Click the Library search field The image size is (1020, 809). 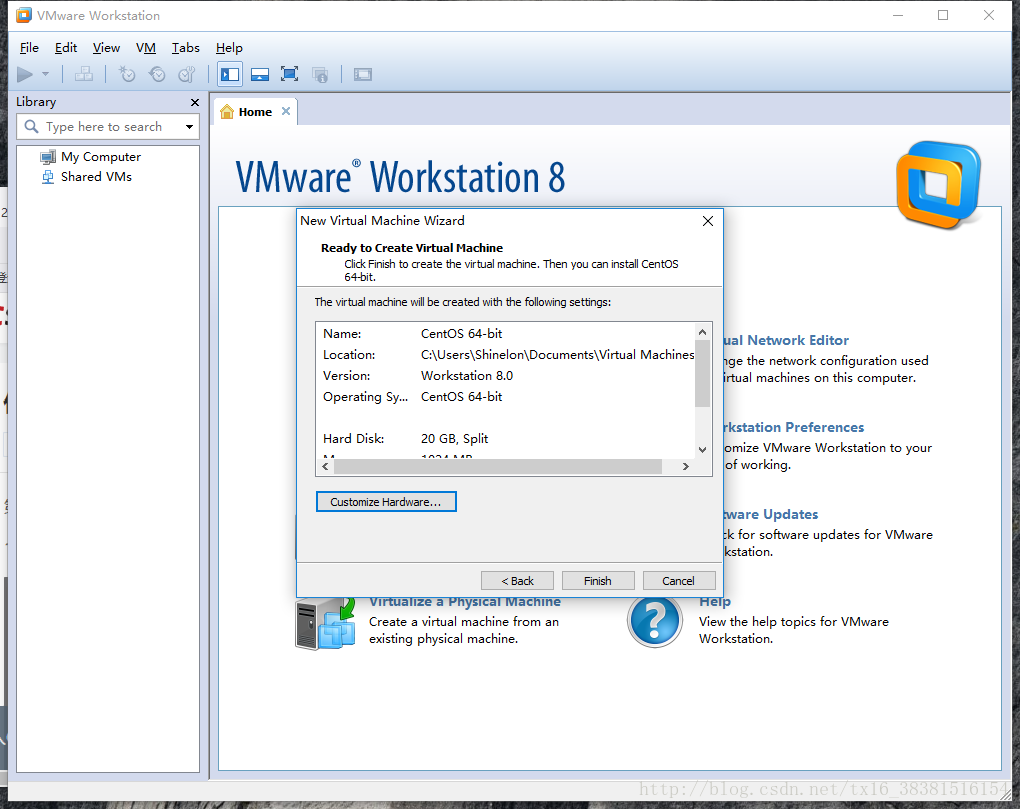pyautogui.click(x=108, y=127)
